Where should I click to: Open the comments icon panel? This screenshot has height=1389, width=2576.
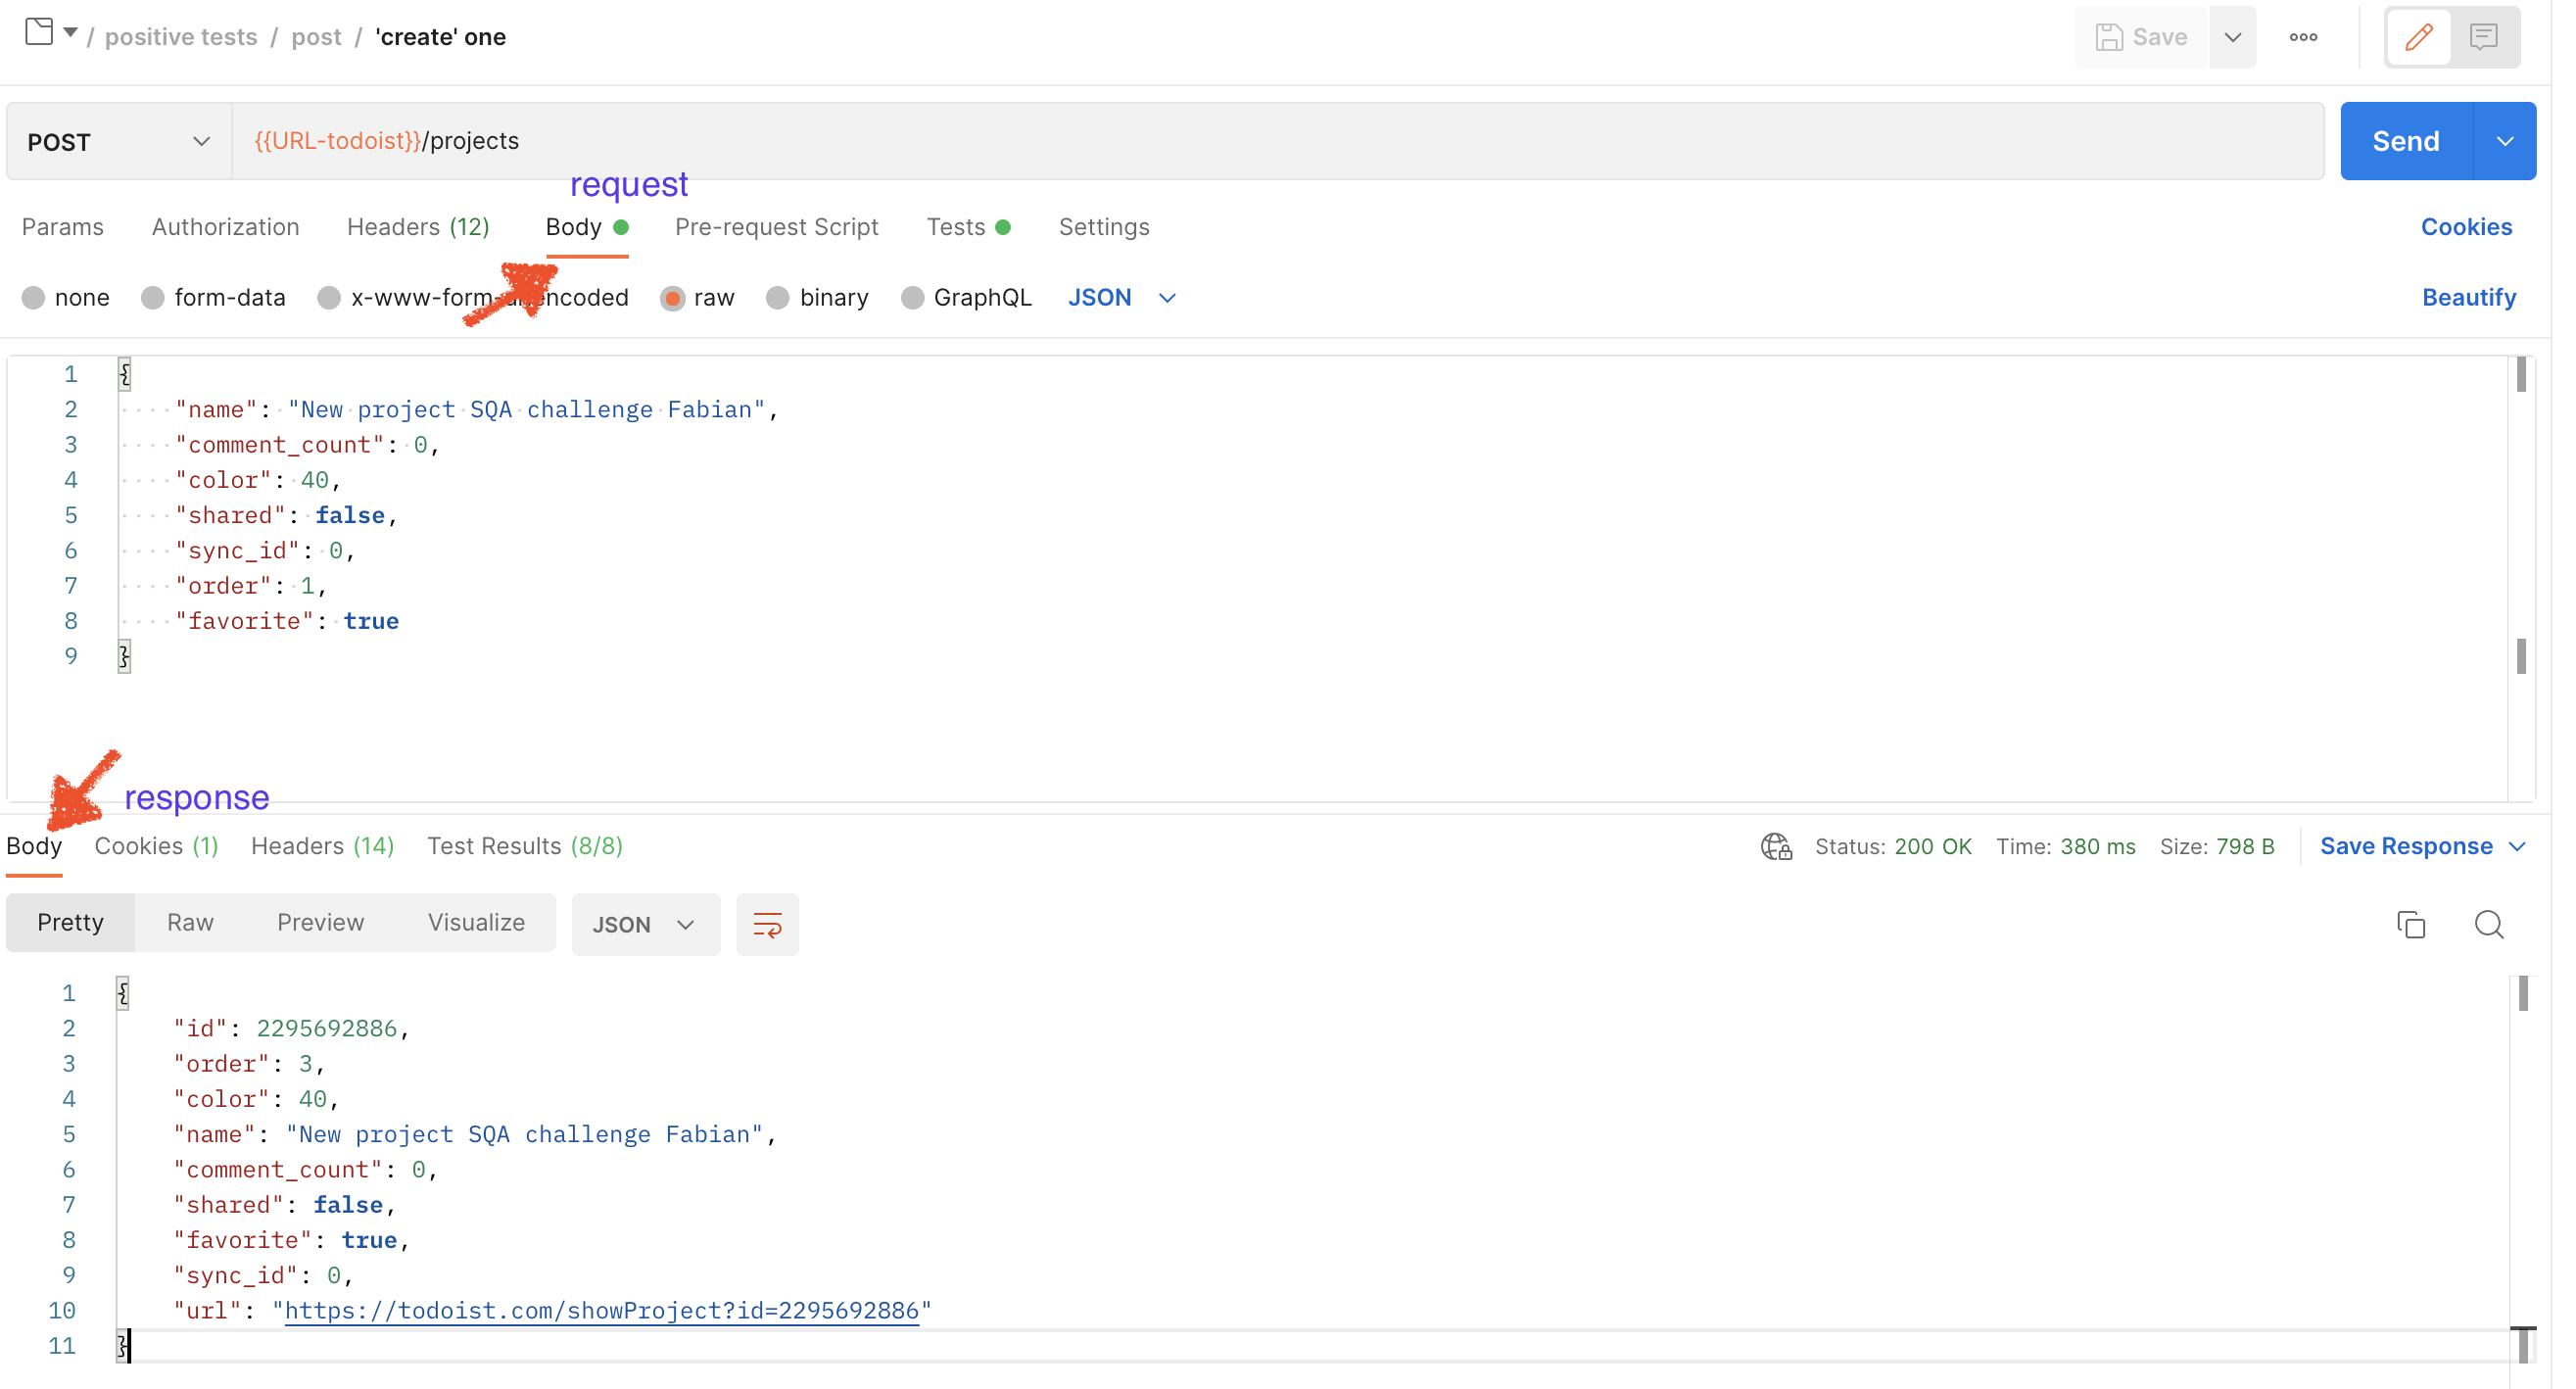(x=2483, y=37)
